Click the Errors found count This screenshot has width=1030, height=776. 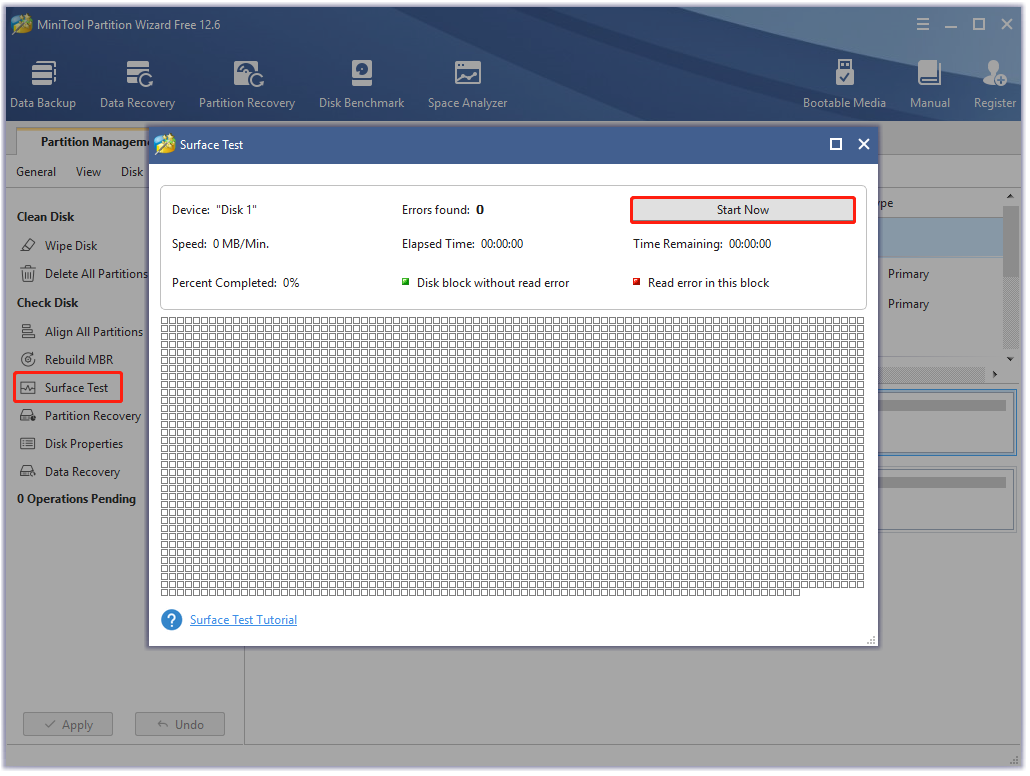point(480,210)
